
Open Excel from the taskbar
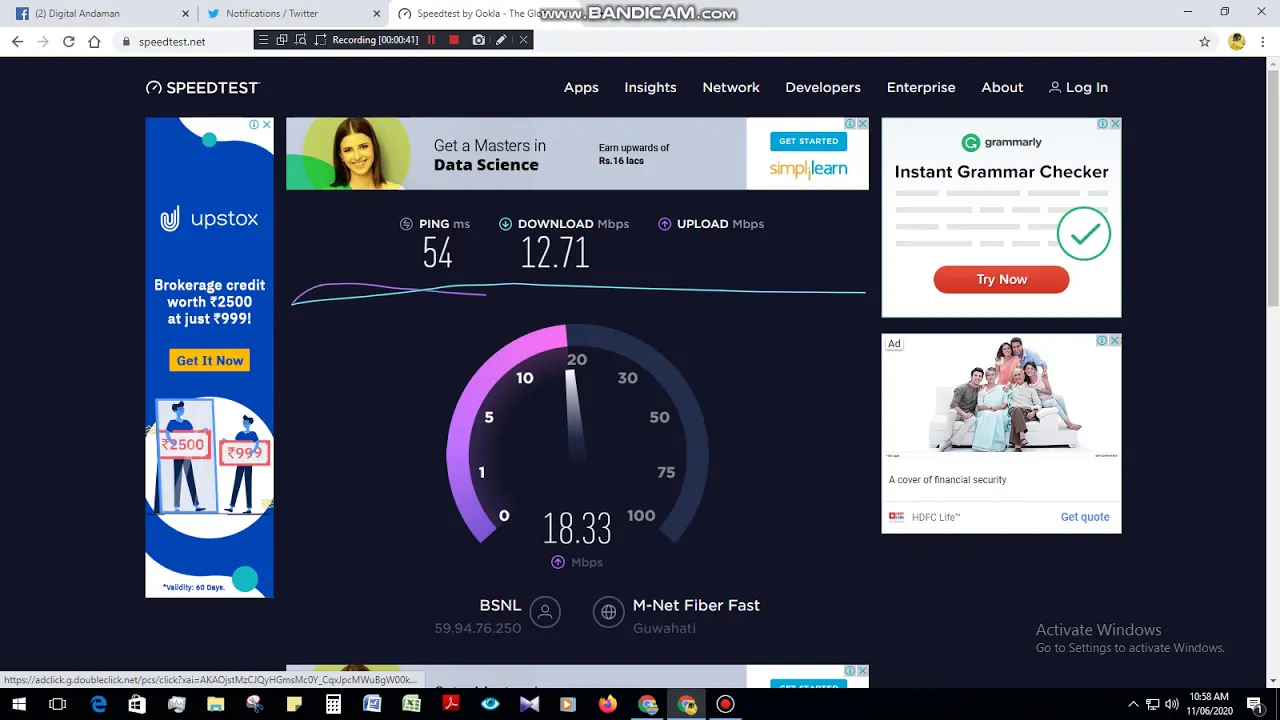click(x=411, y=705)
